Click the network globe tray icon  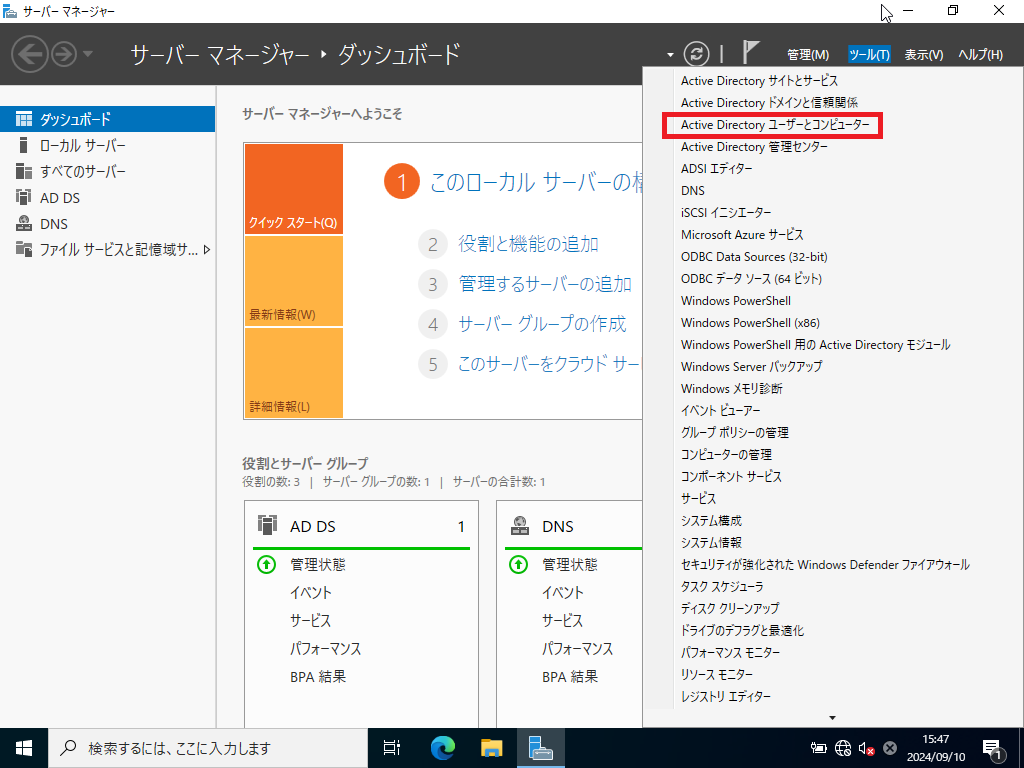tap(843, 748)
